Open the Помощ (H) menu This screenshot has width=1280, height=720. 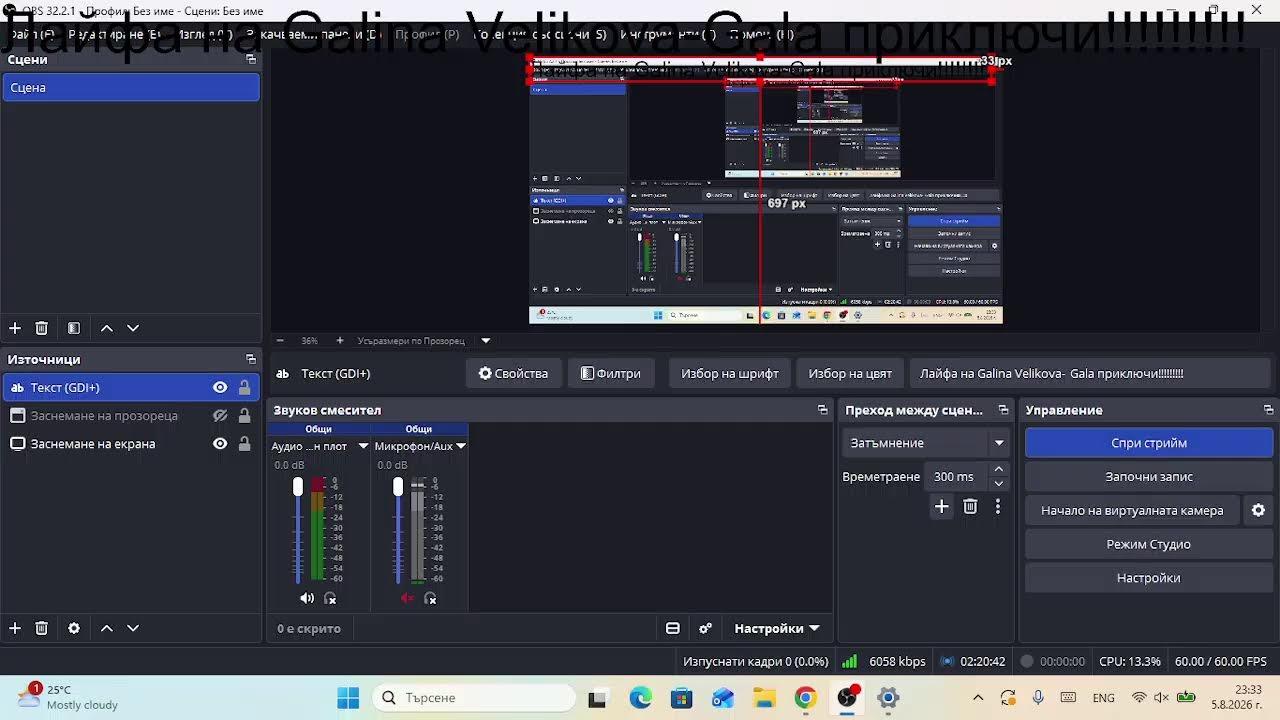(761, 34)
